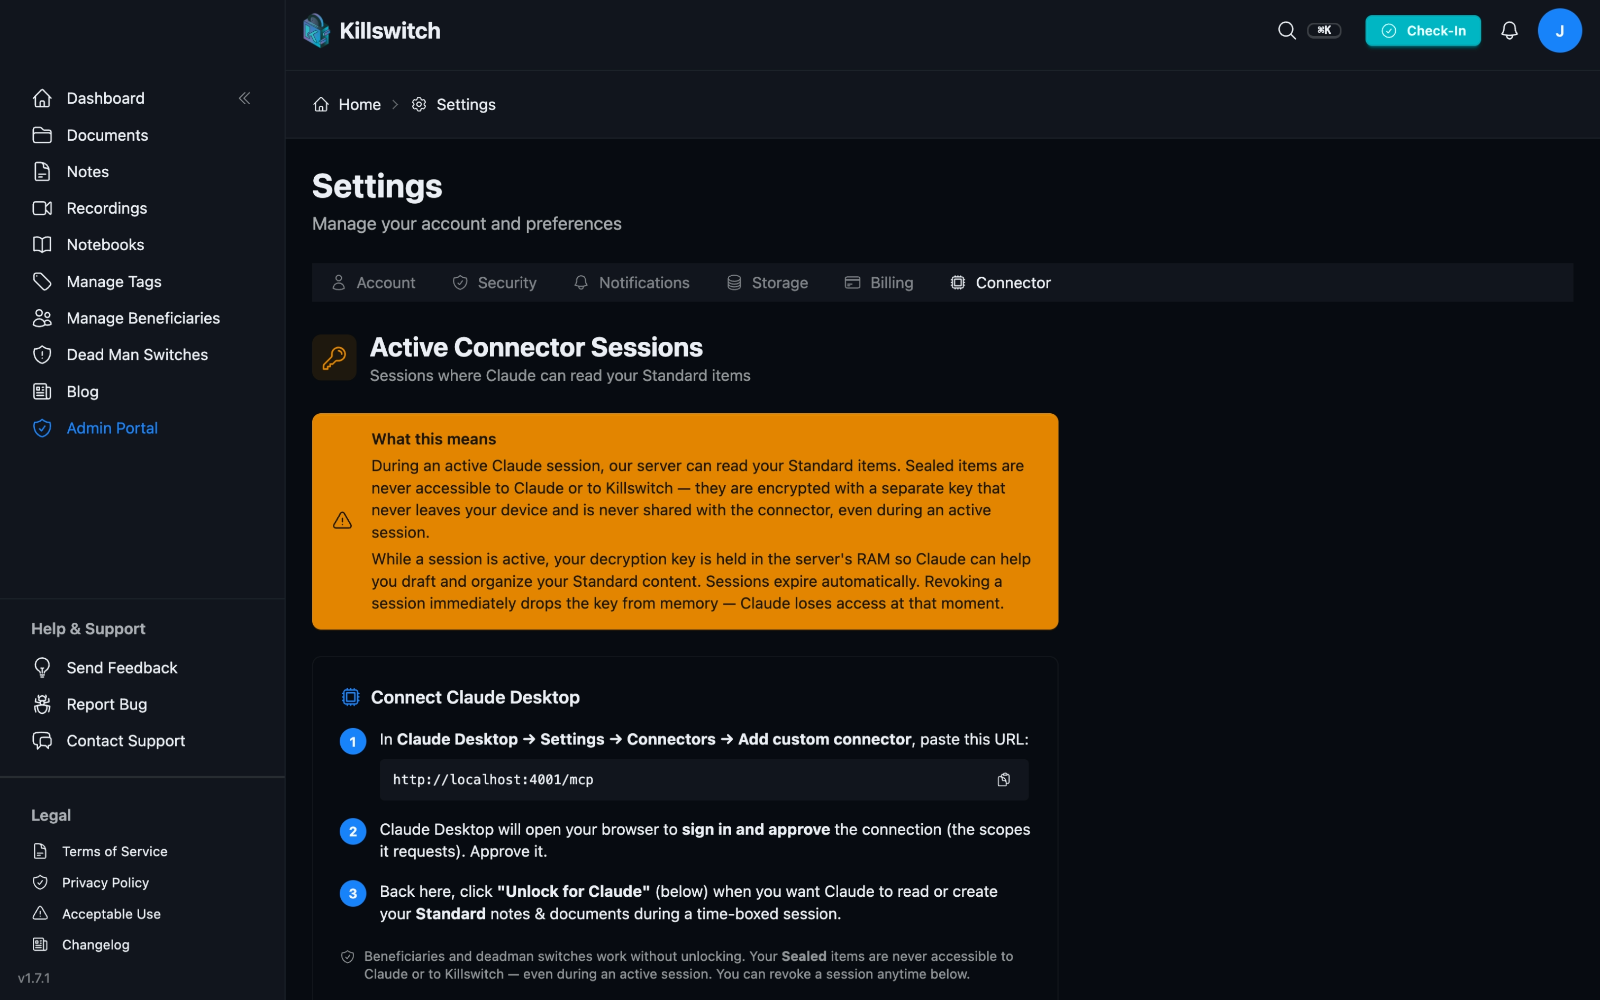Image resolution: width=1600 pixels, height=1000 pixels.
Task: Open Manage Tags page
Action: click(x=114, y=282)
